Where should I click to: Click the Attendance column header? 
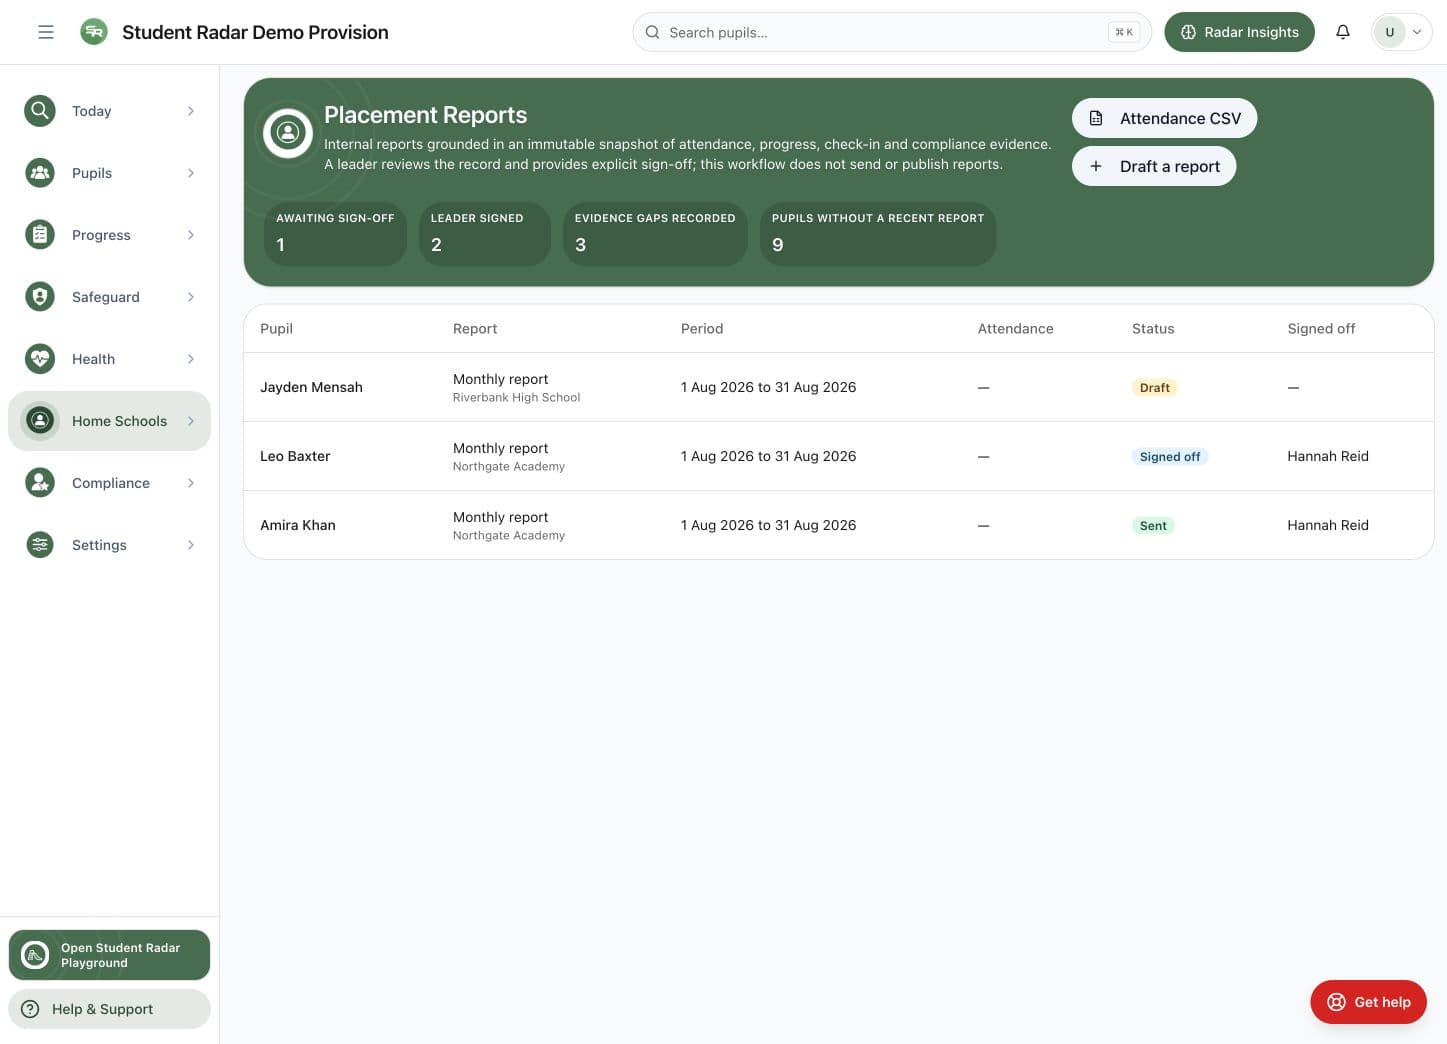pos(1015,328)
